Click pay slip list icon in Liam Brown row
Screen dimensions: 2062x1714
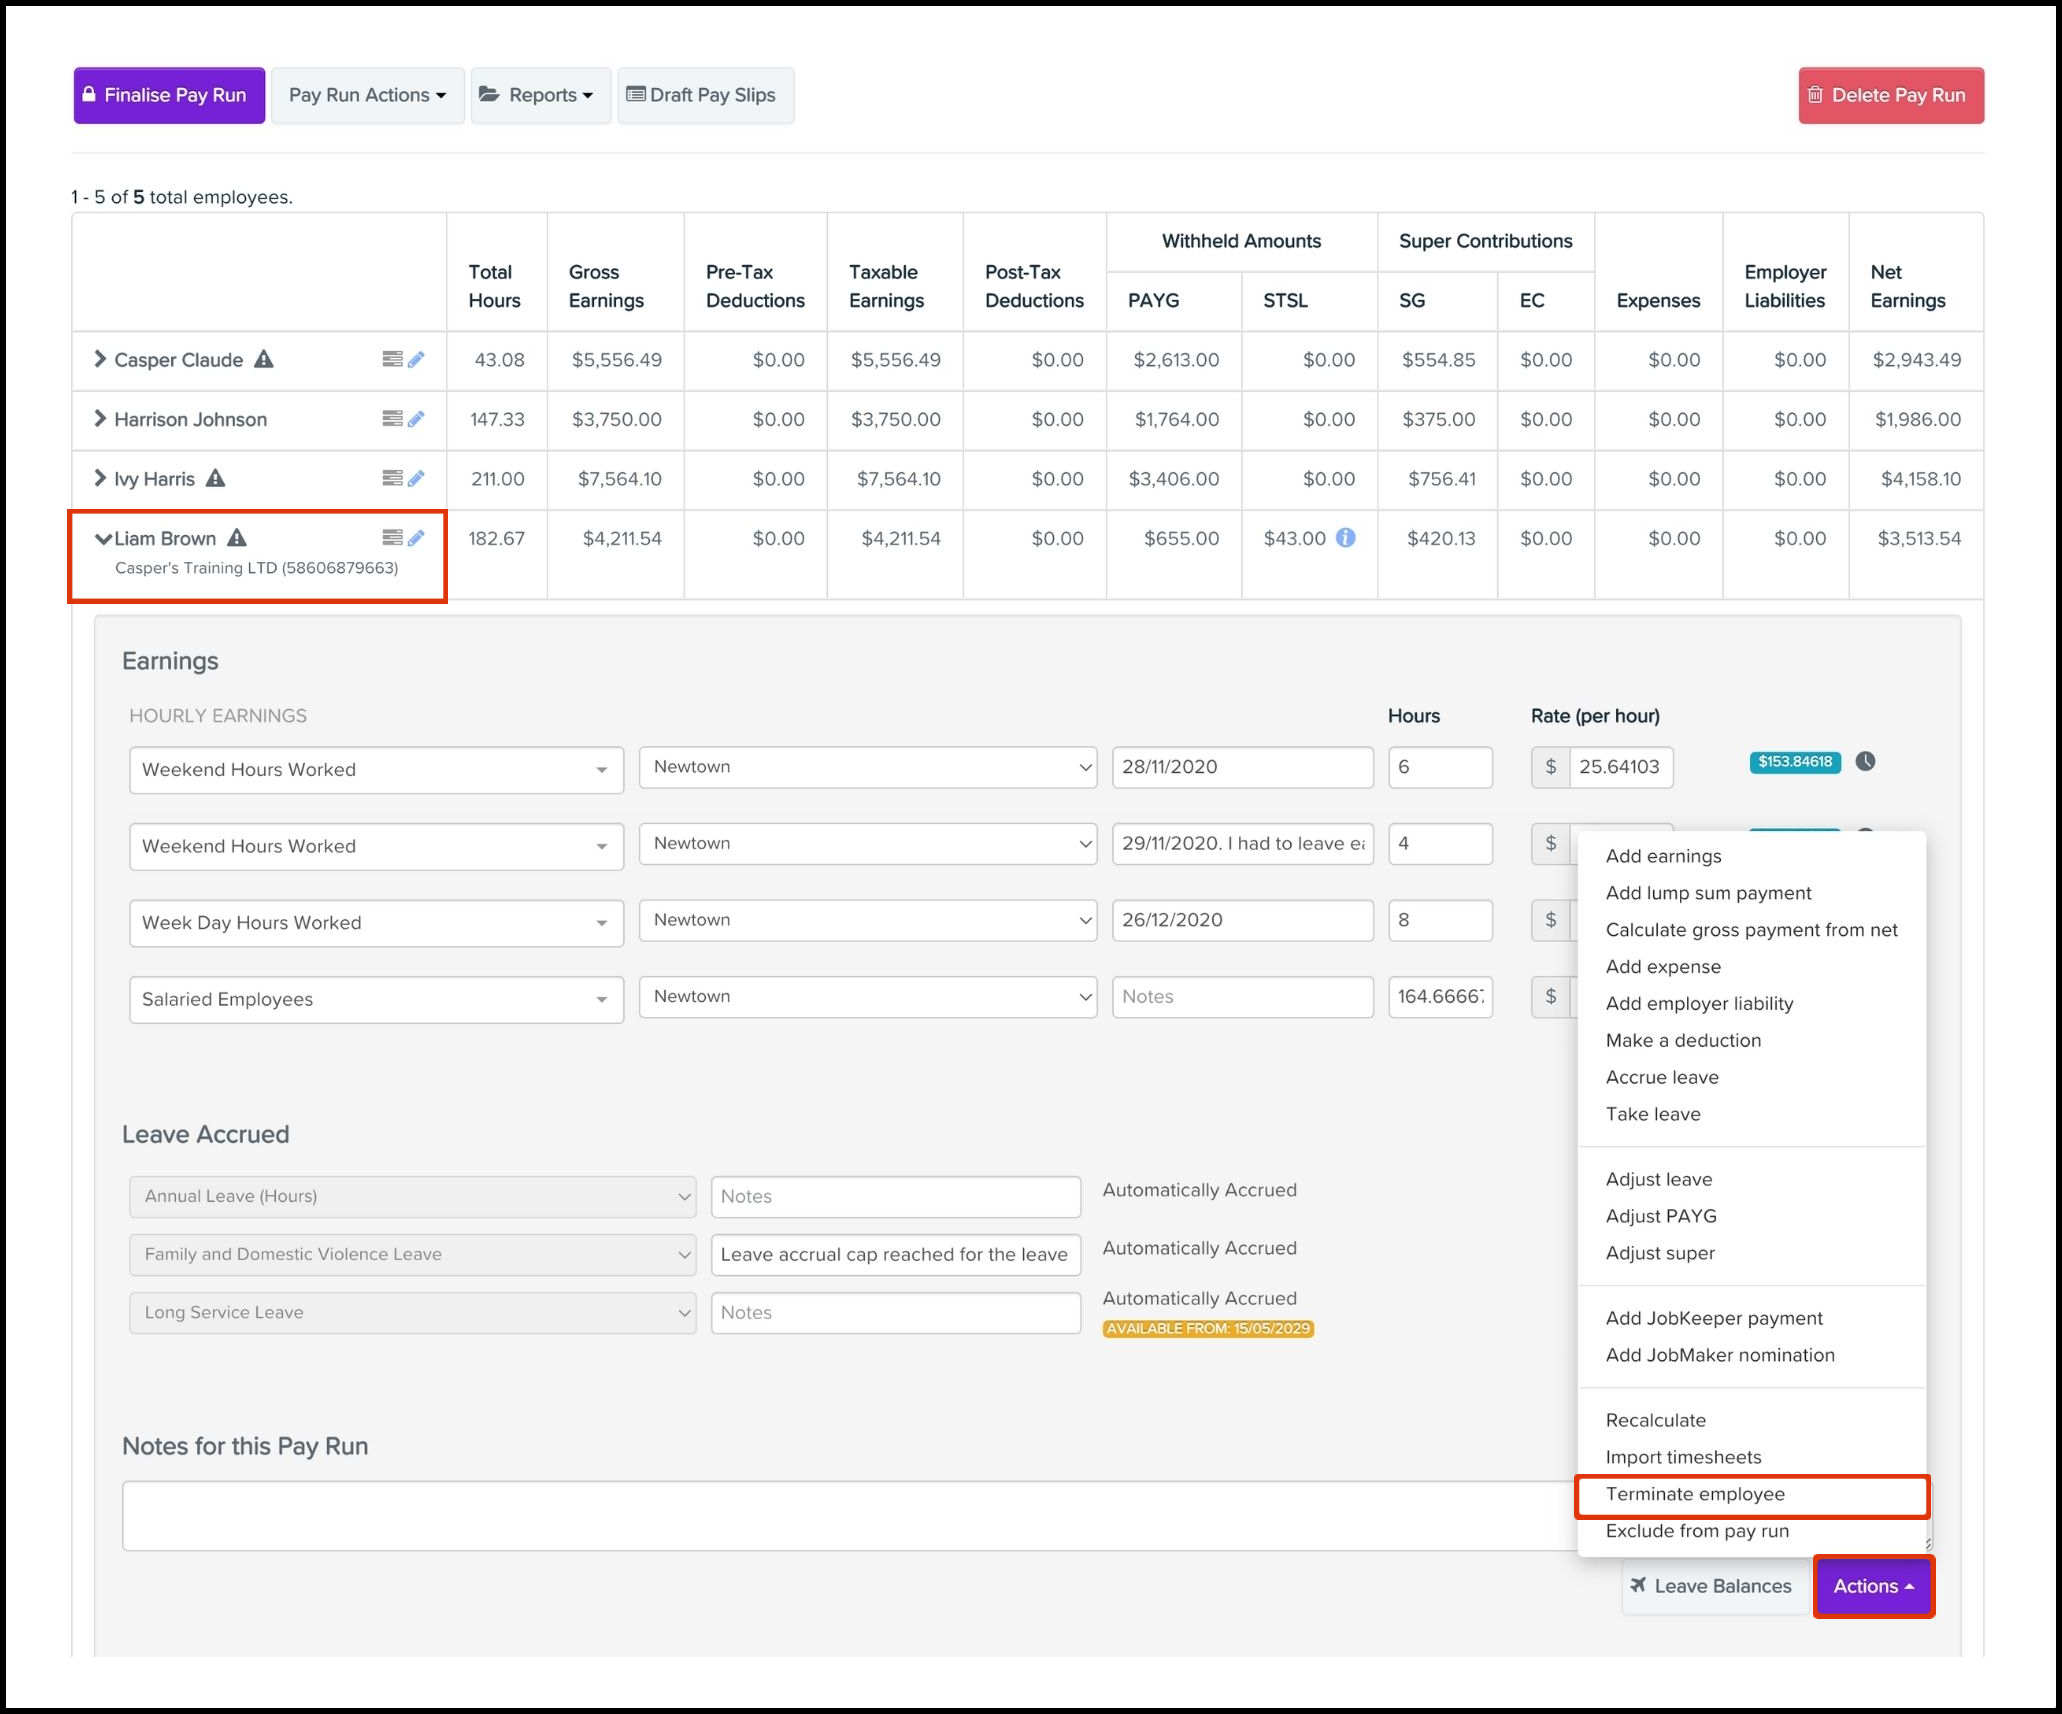(x=392, y=538)
